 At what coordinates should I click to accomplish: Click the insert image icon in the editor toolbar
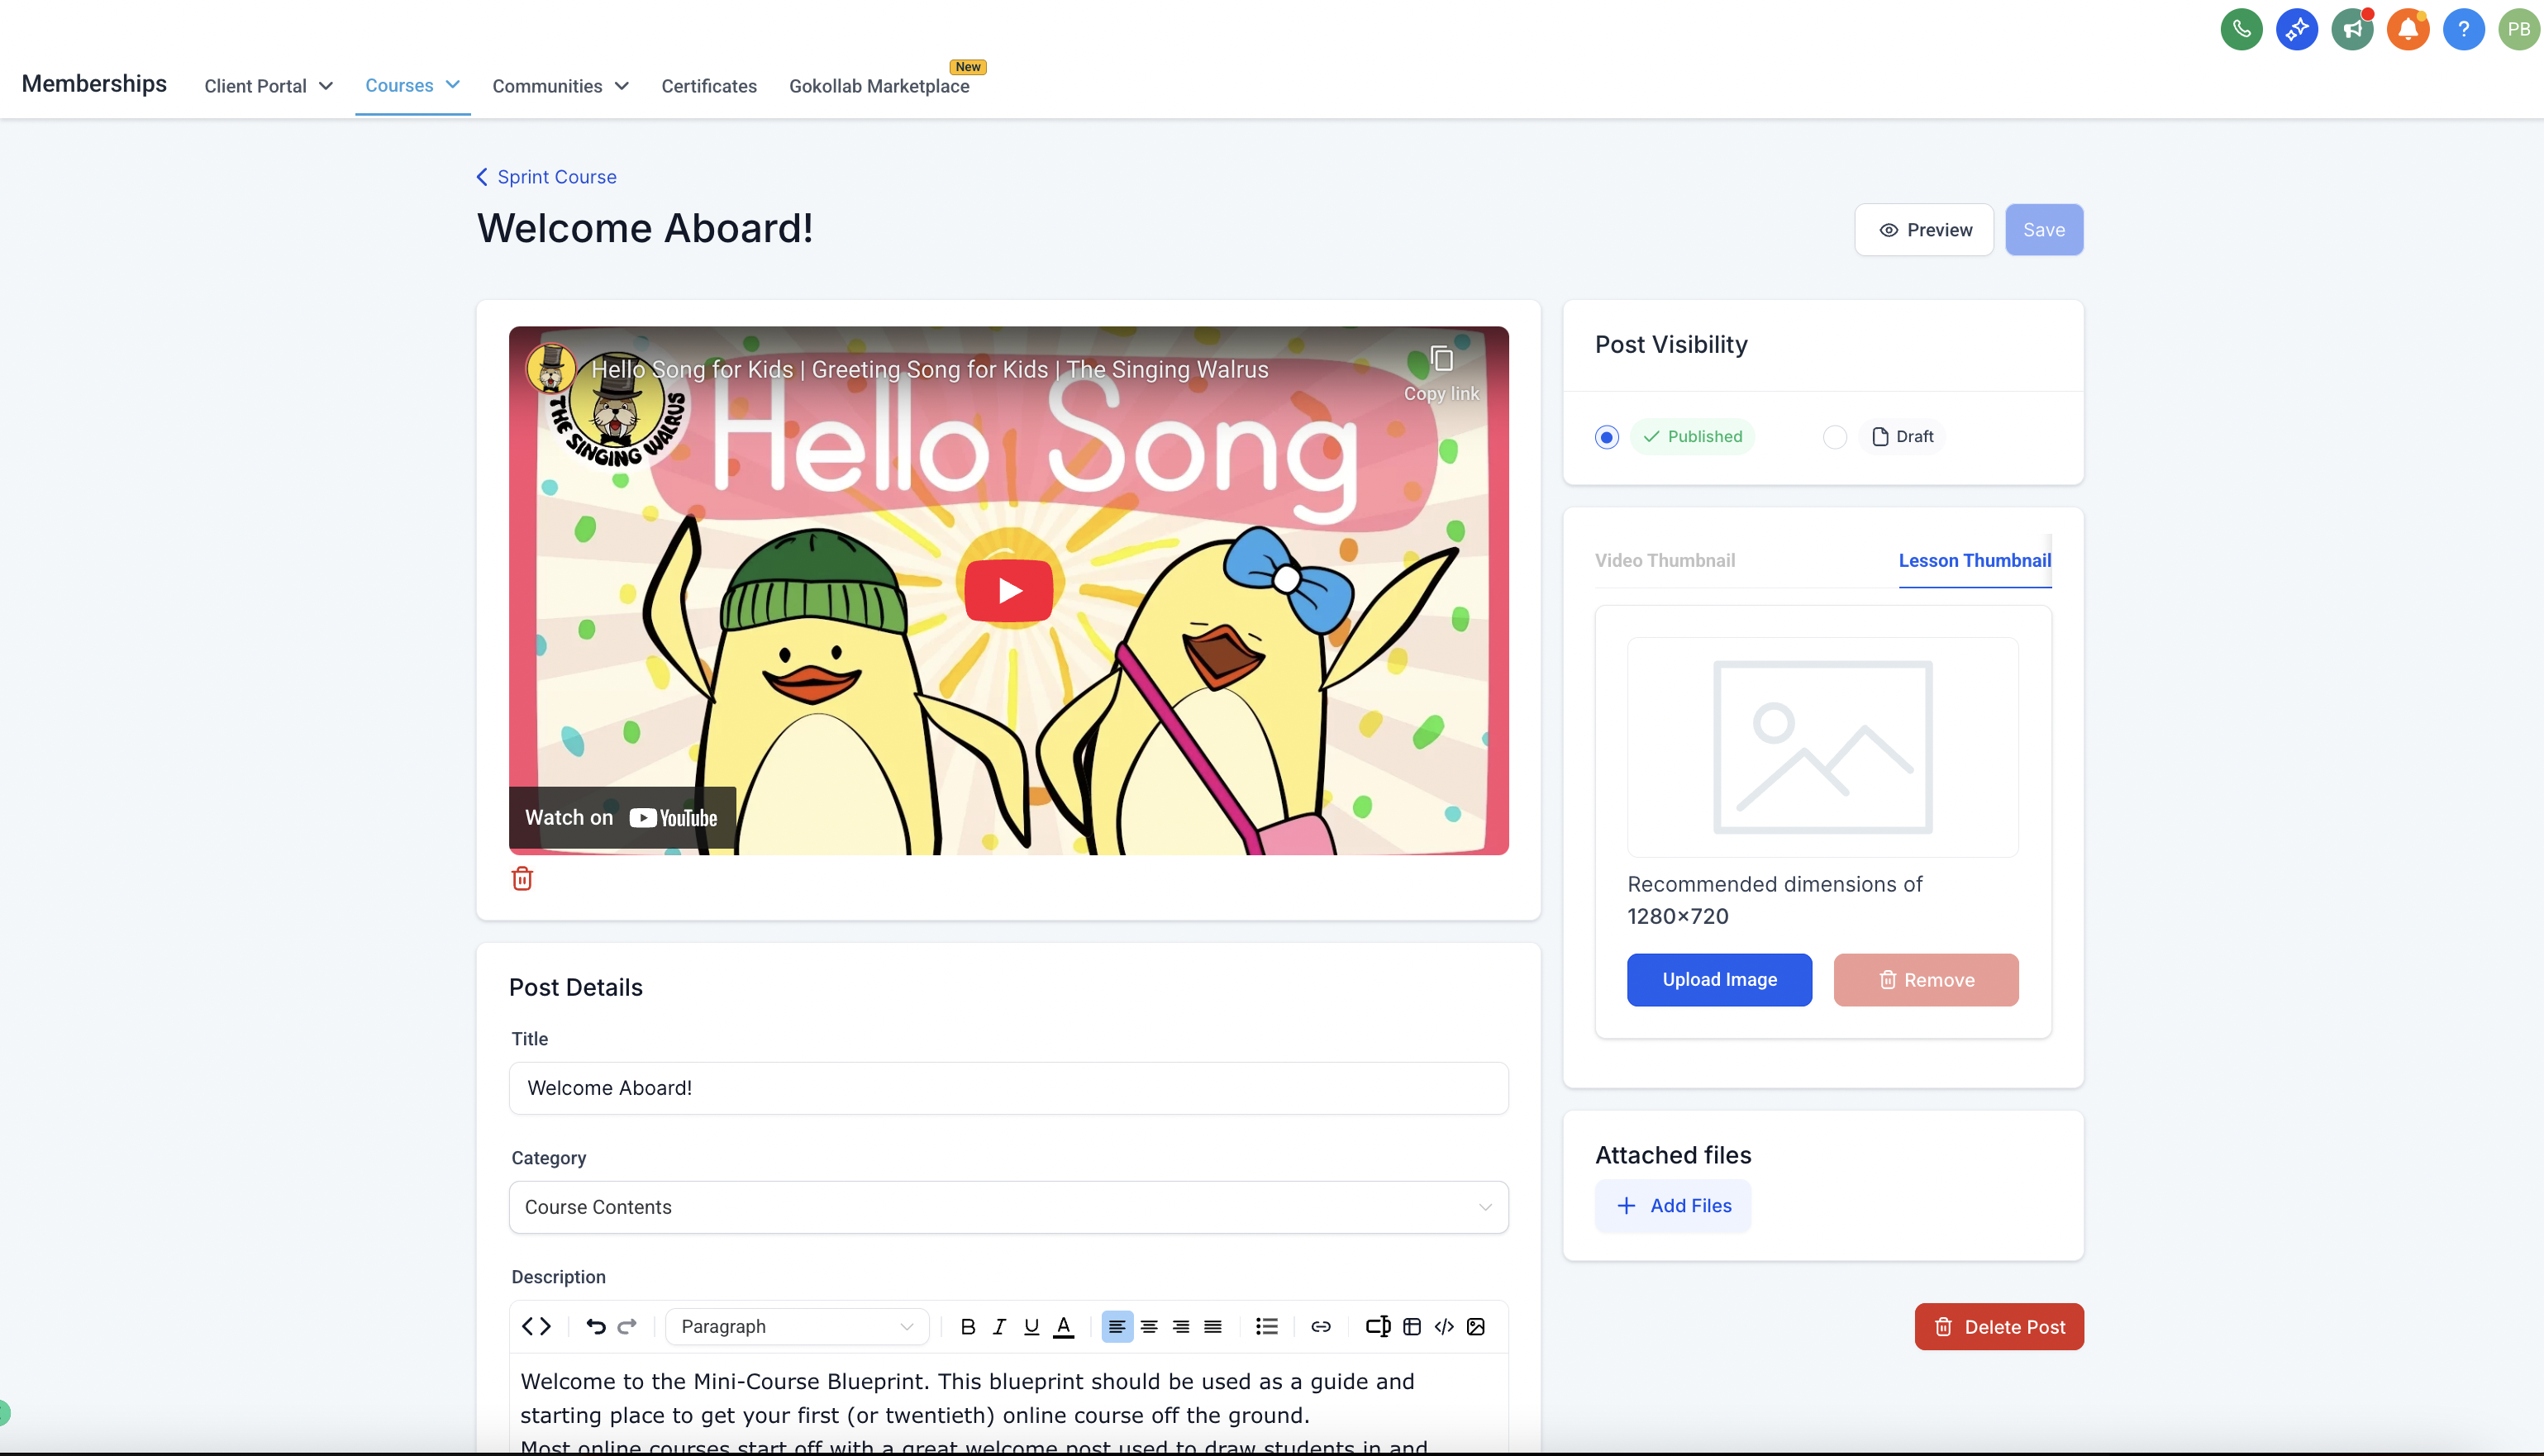[x=1475, y=1326]
